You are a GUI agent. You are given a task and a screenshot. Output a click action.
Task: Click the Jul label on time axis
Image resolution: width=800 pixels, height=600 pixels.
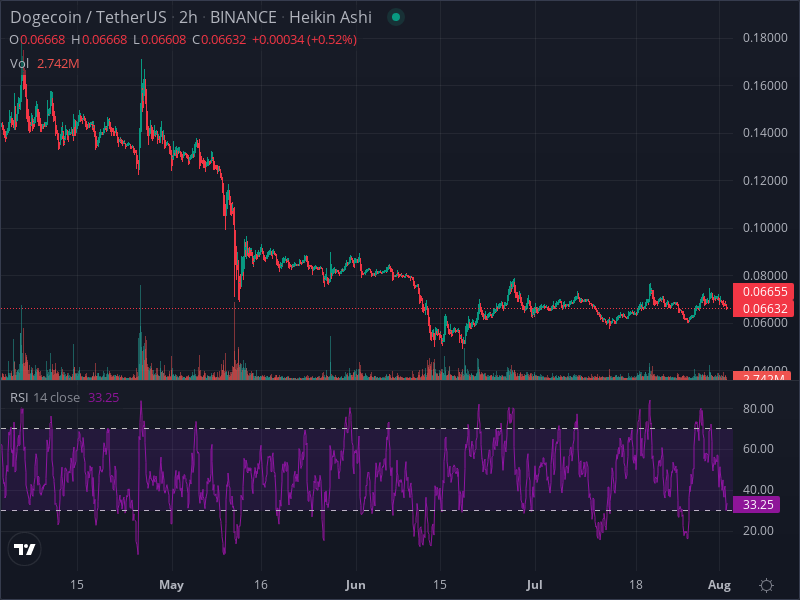(x=534, y=585)
